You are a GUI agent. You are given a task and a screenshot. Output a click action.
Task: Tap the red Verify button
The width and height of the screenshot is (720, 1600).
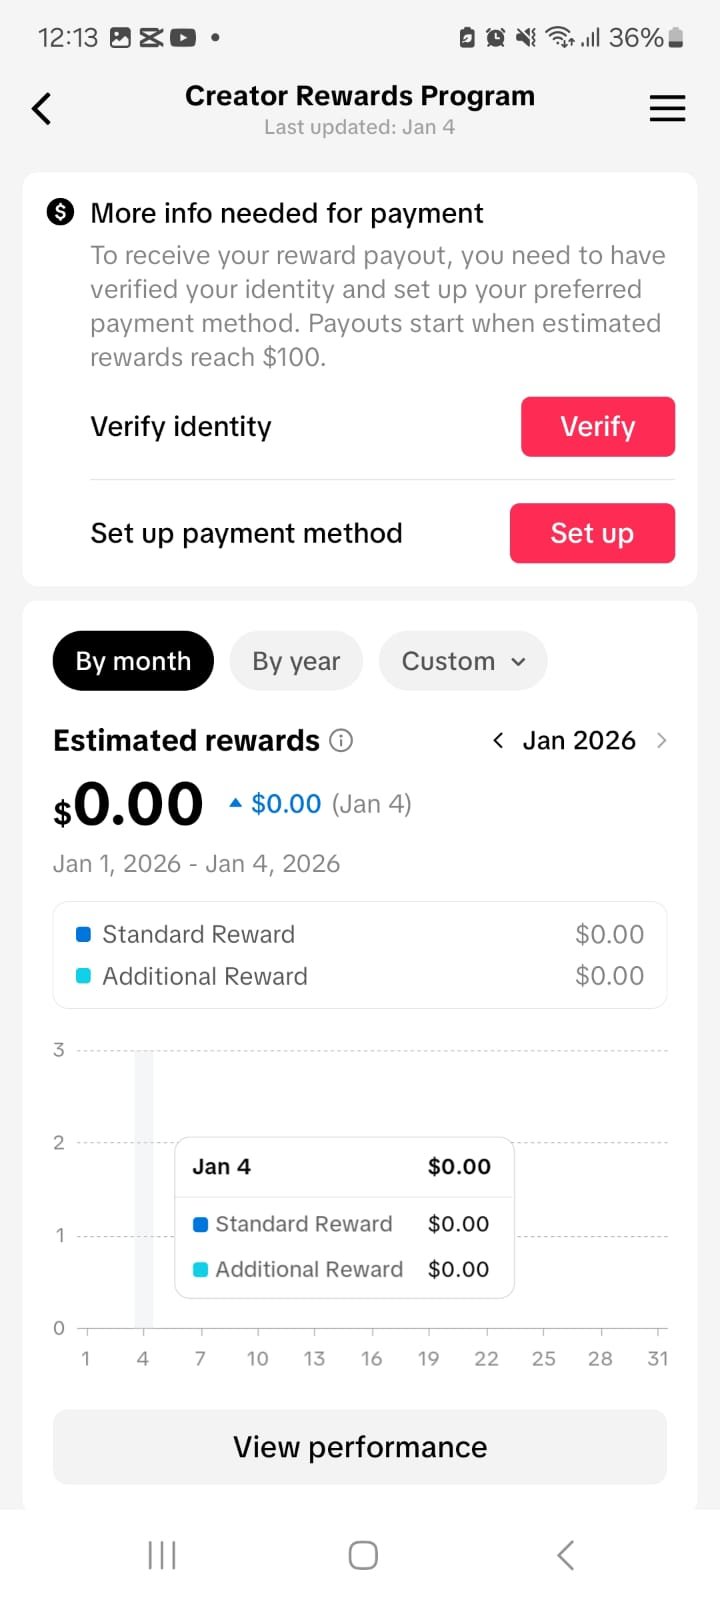click(x=598, y=427)
